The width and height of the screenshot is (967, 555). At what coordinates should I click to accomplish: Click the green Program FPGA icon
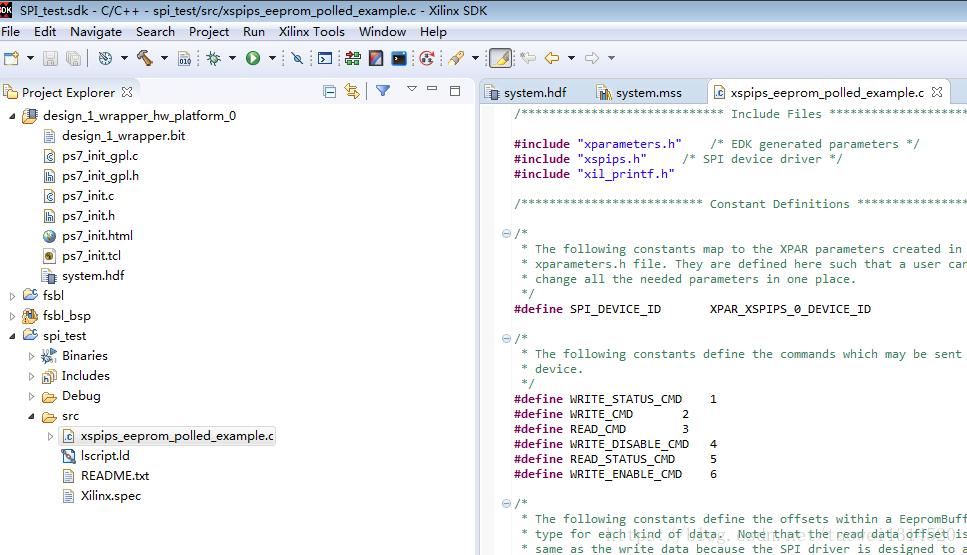click(x=353, y=58)
